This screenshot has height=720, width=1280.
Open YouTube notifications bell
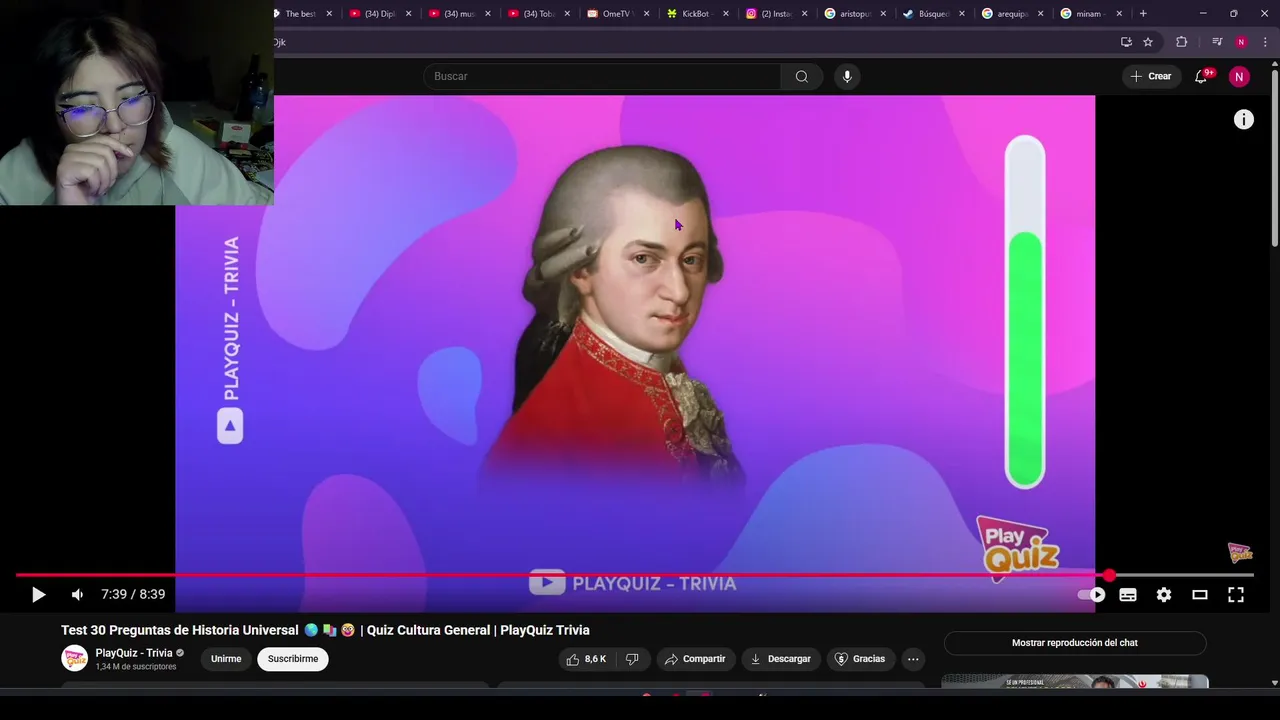[x=1202, y=76]
